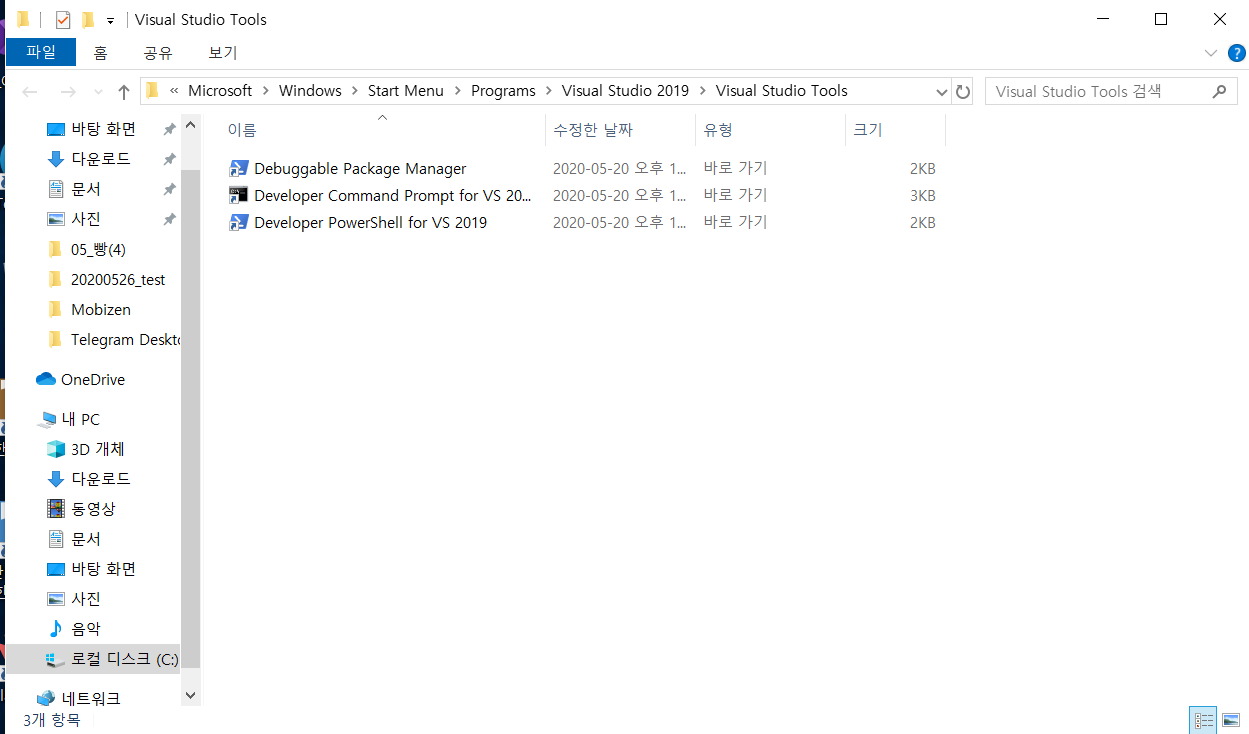
Task: Select 내 PC in the navigation pane
Action: pyautogui.click(x=80, y=419)
